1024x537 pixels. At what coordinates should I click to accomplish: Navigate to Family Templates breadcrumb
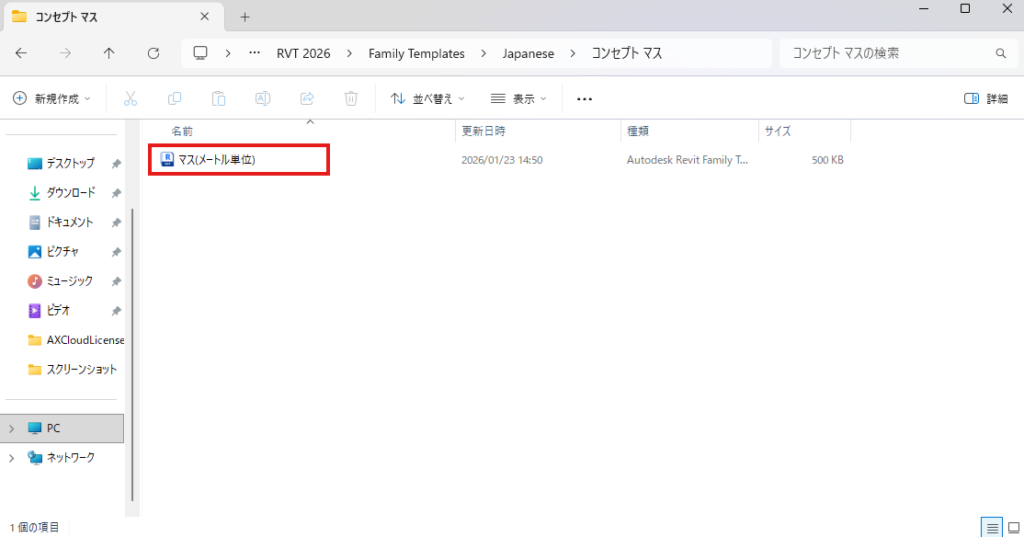416,53
